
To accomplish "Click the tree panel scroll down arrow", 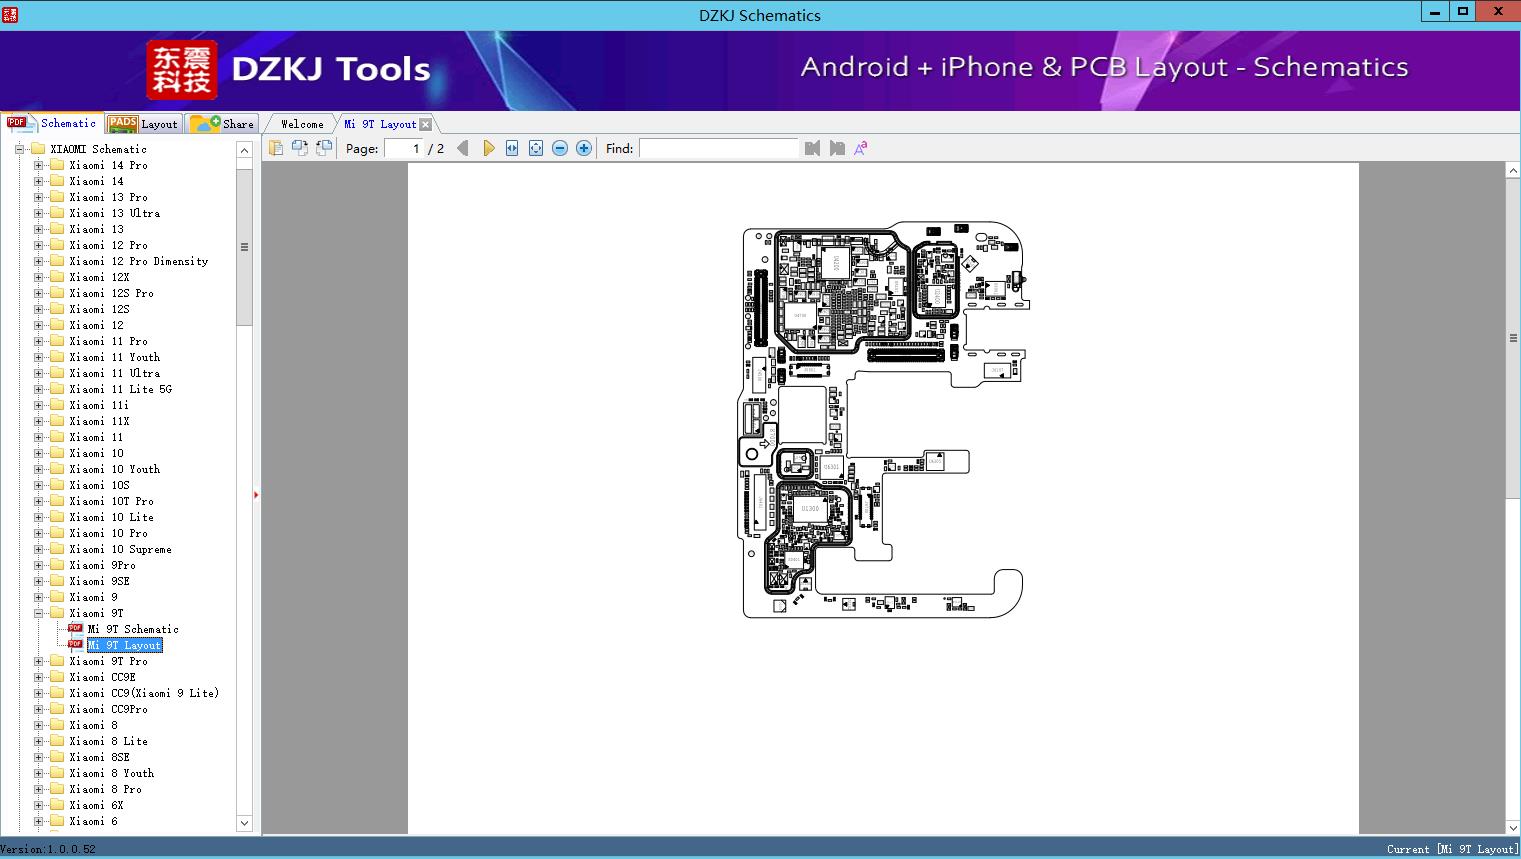I will click(x=244, y=823).
